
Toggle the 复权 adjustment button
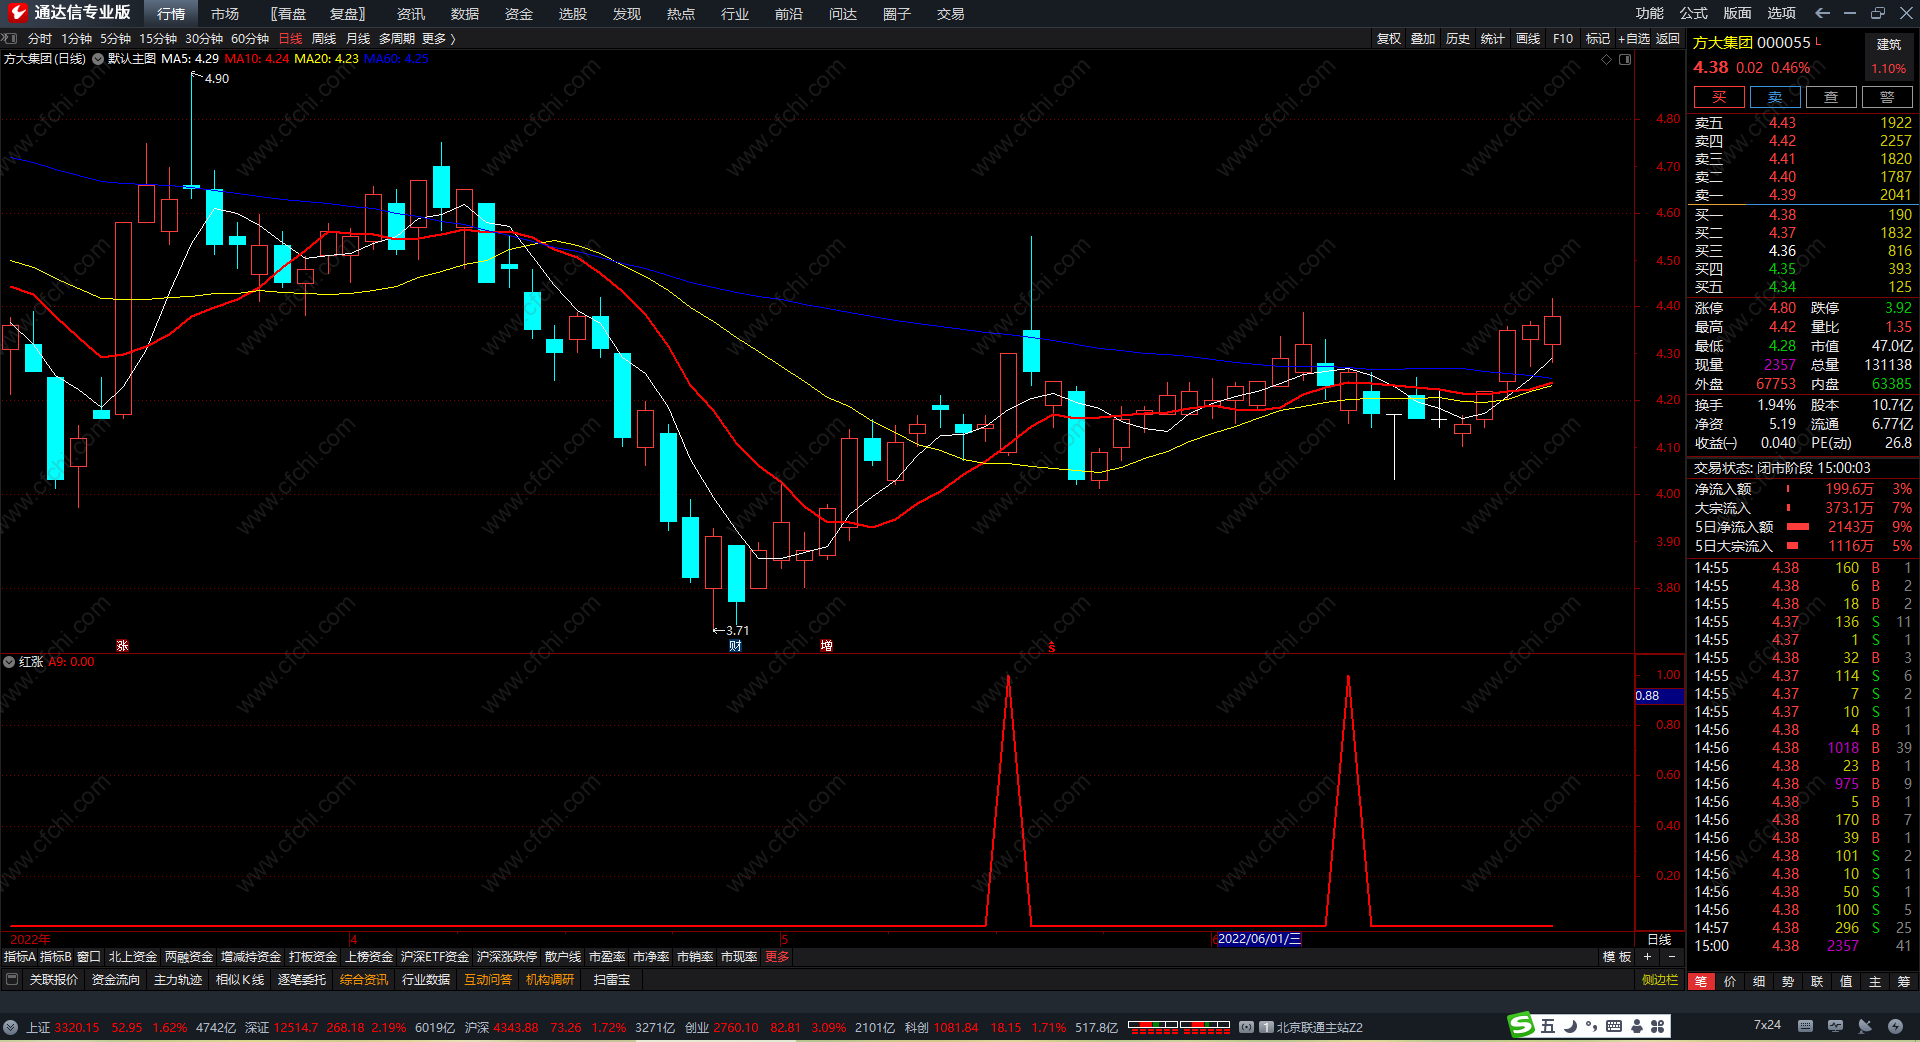point(1388,38)
